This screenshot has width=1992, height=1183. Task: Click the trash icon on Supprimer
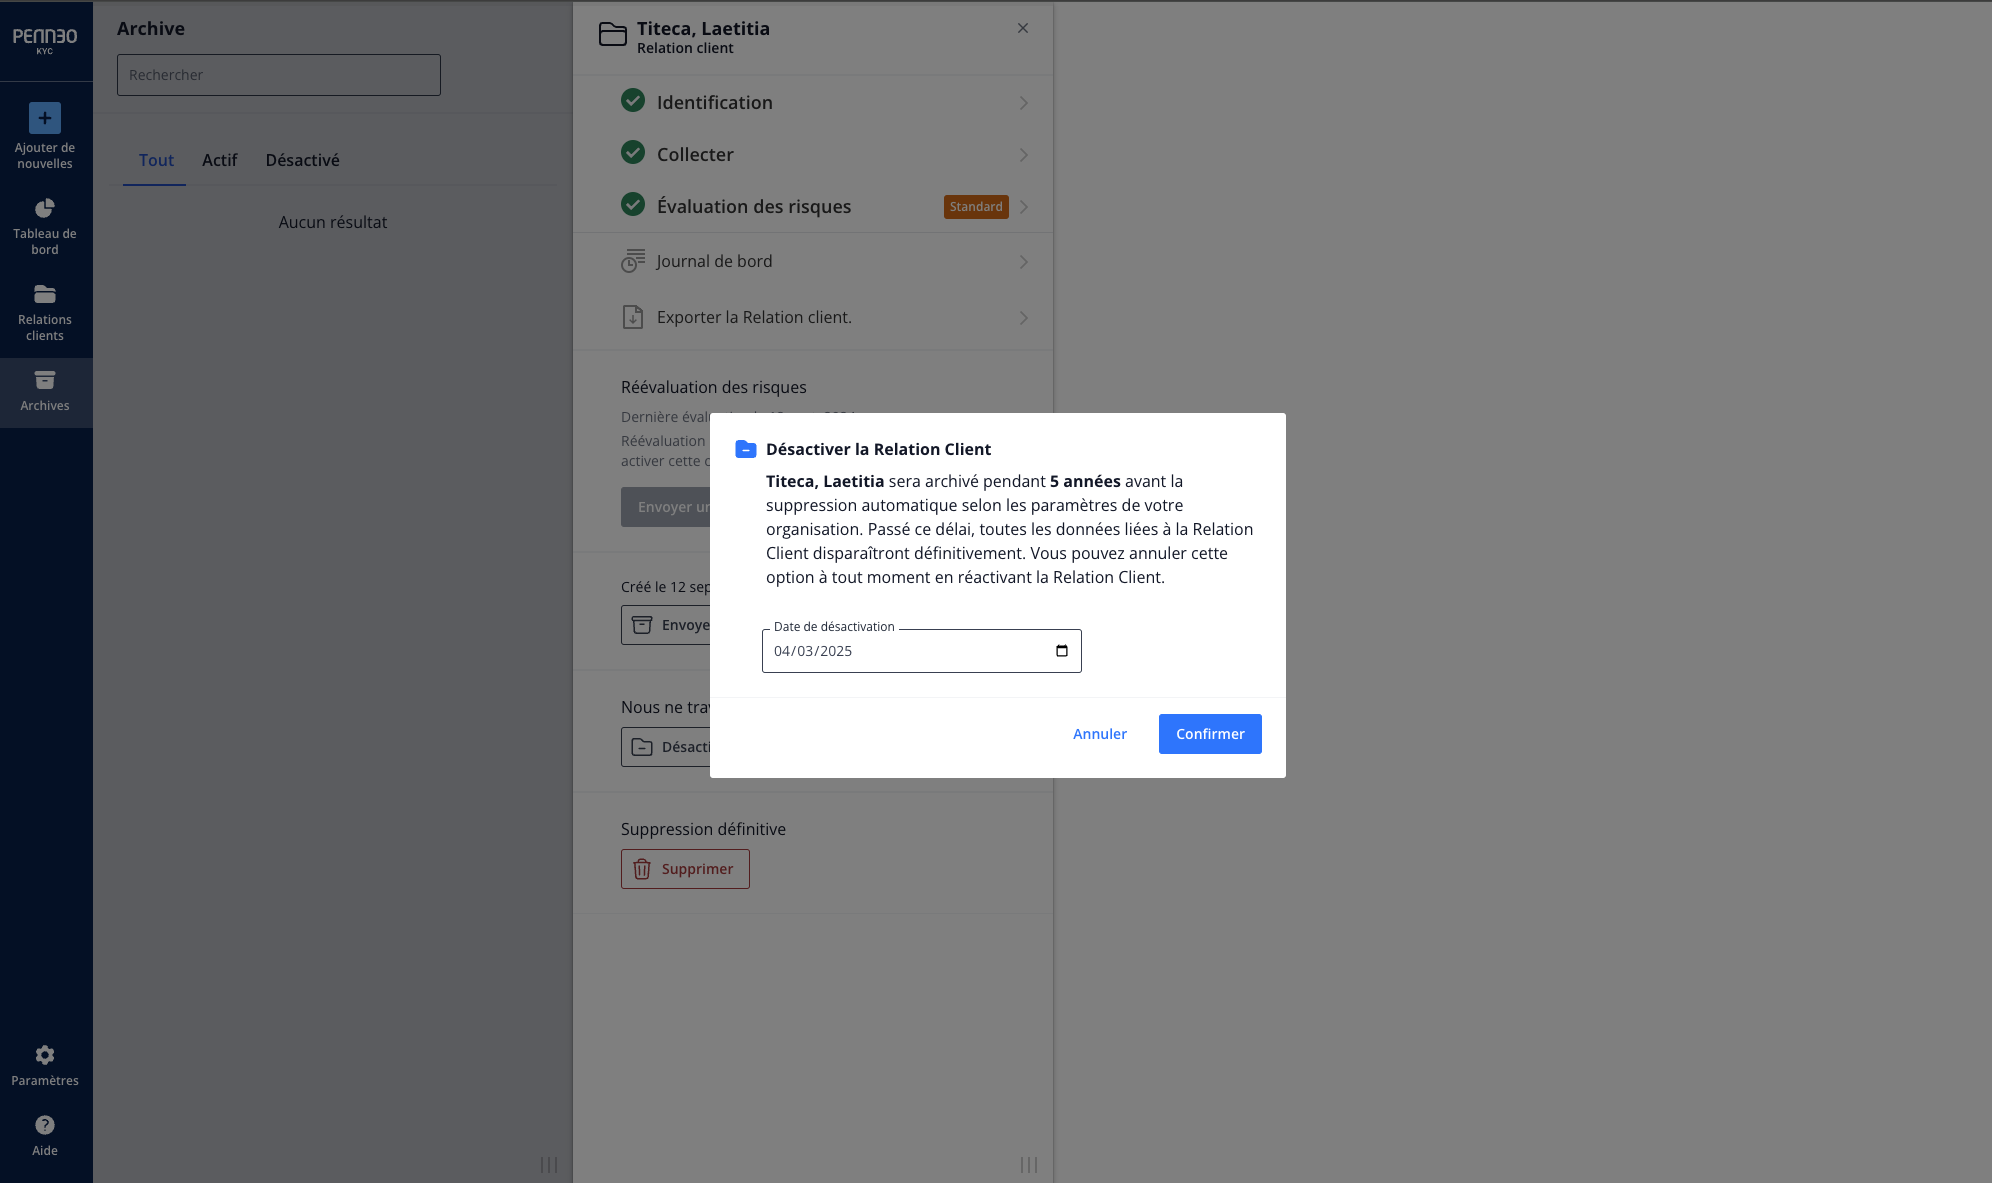coord(642,869)
